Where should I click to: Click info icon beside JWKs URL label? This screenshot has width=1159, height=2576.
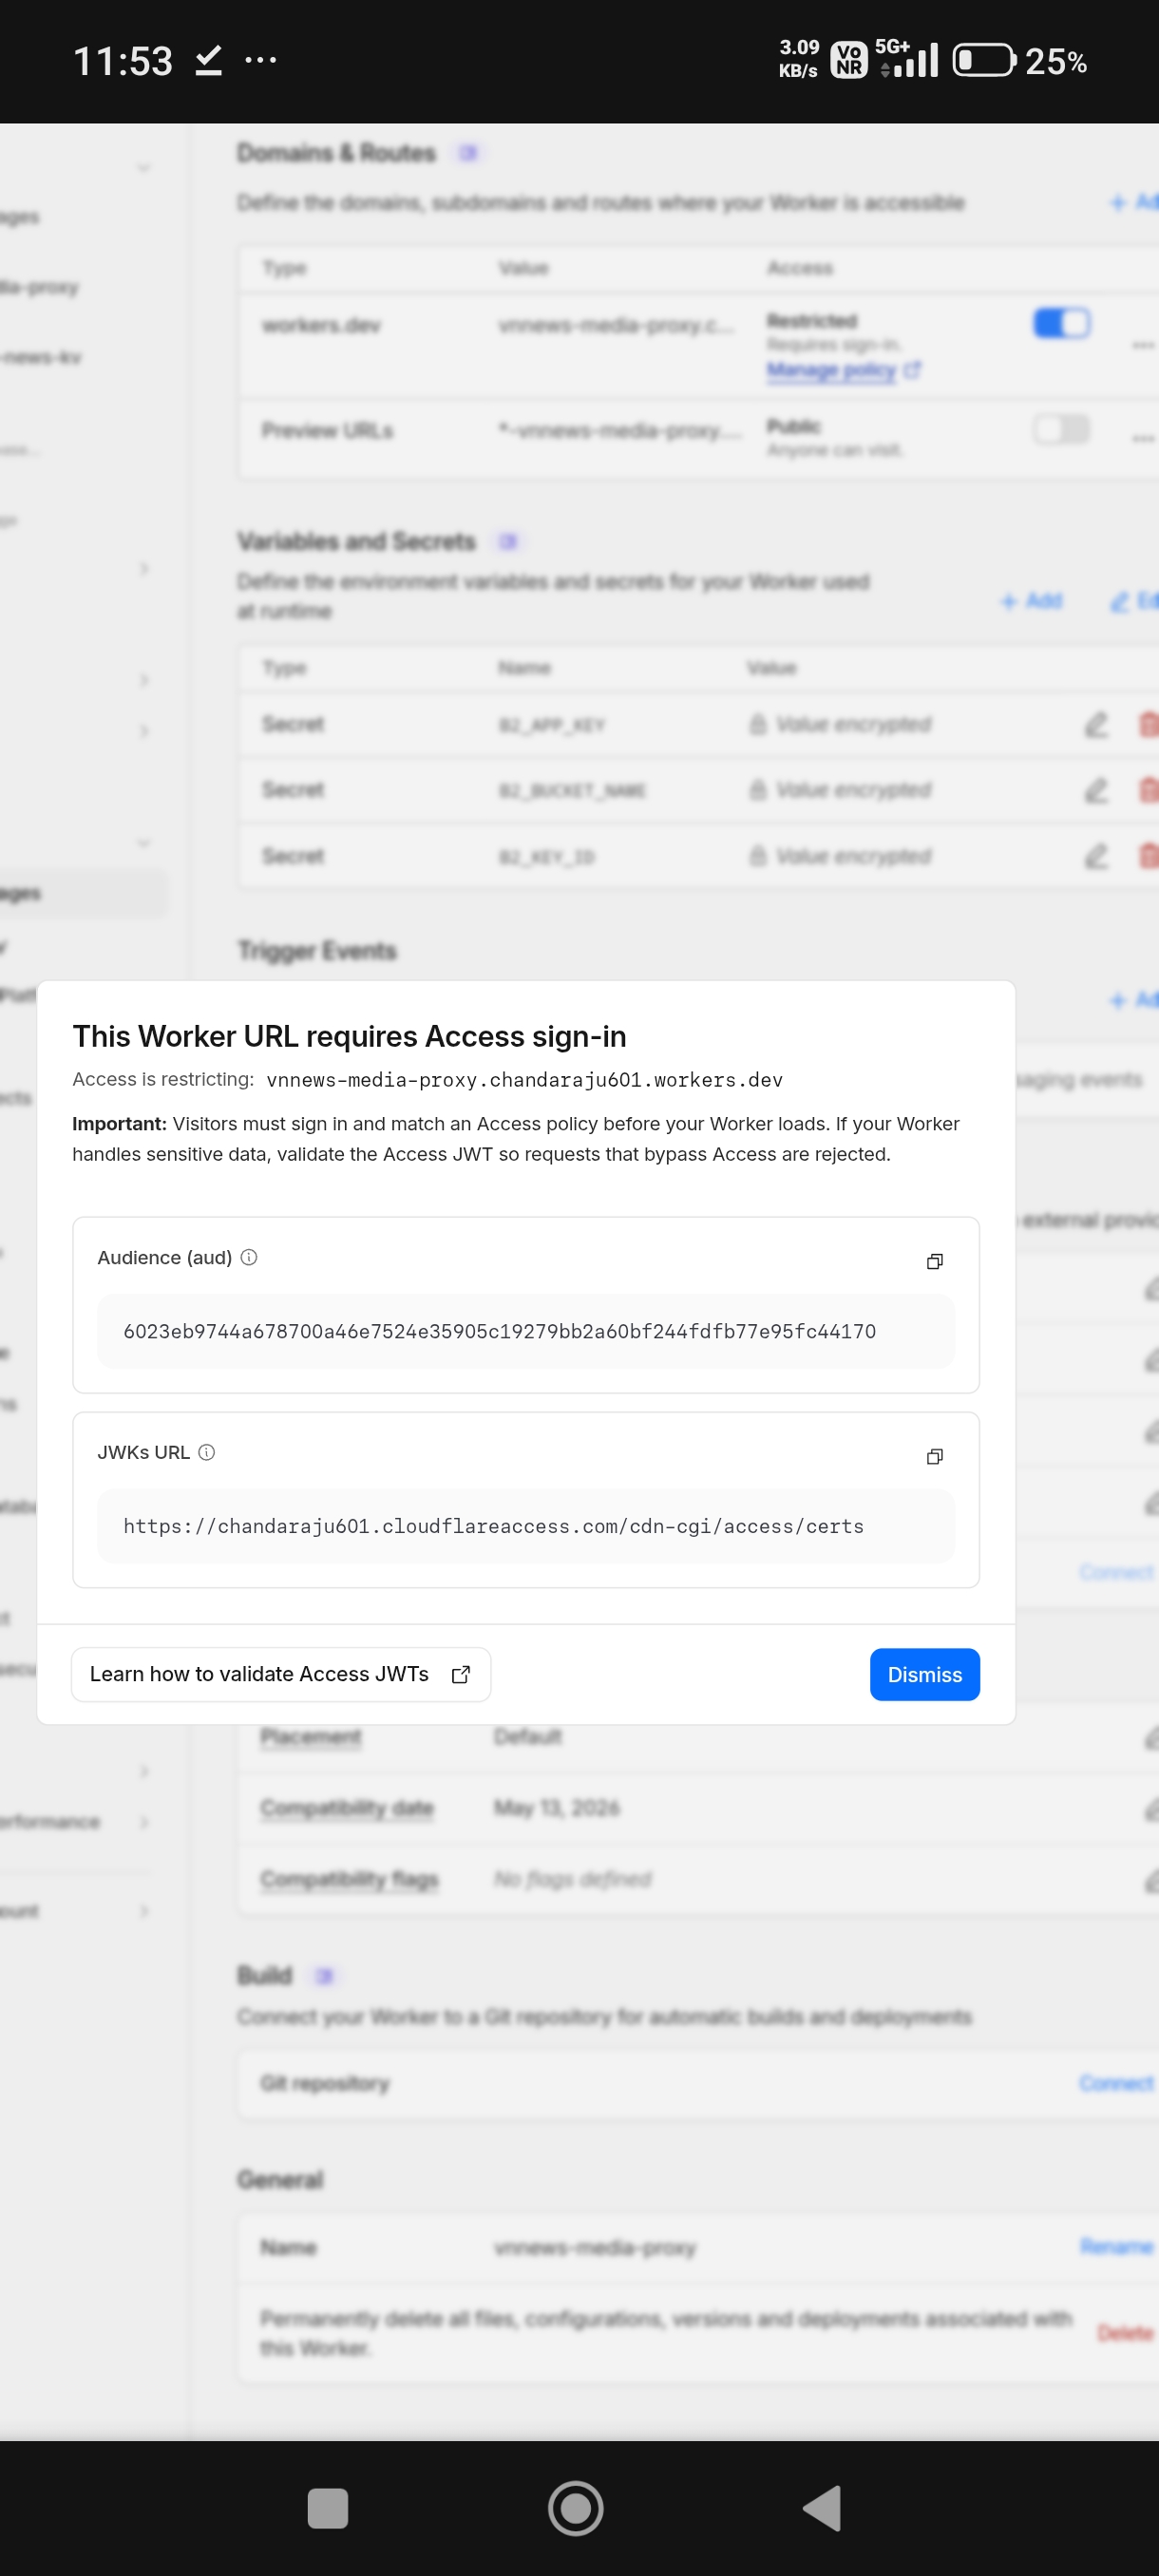206,1452
